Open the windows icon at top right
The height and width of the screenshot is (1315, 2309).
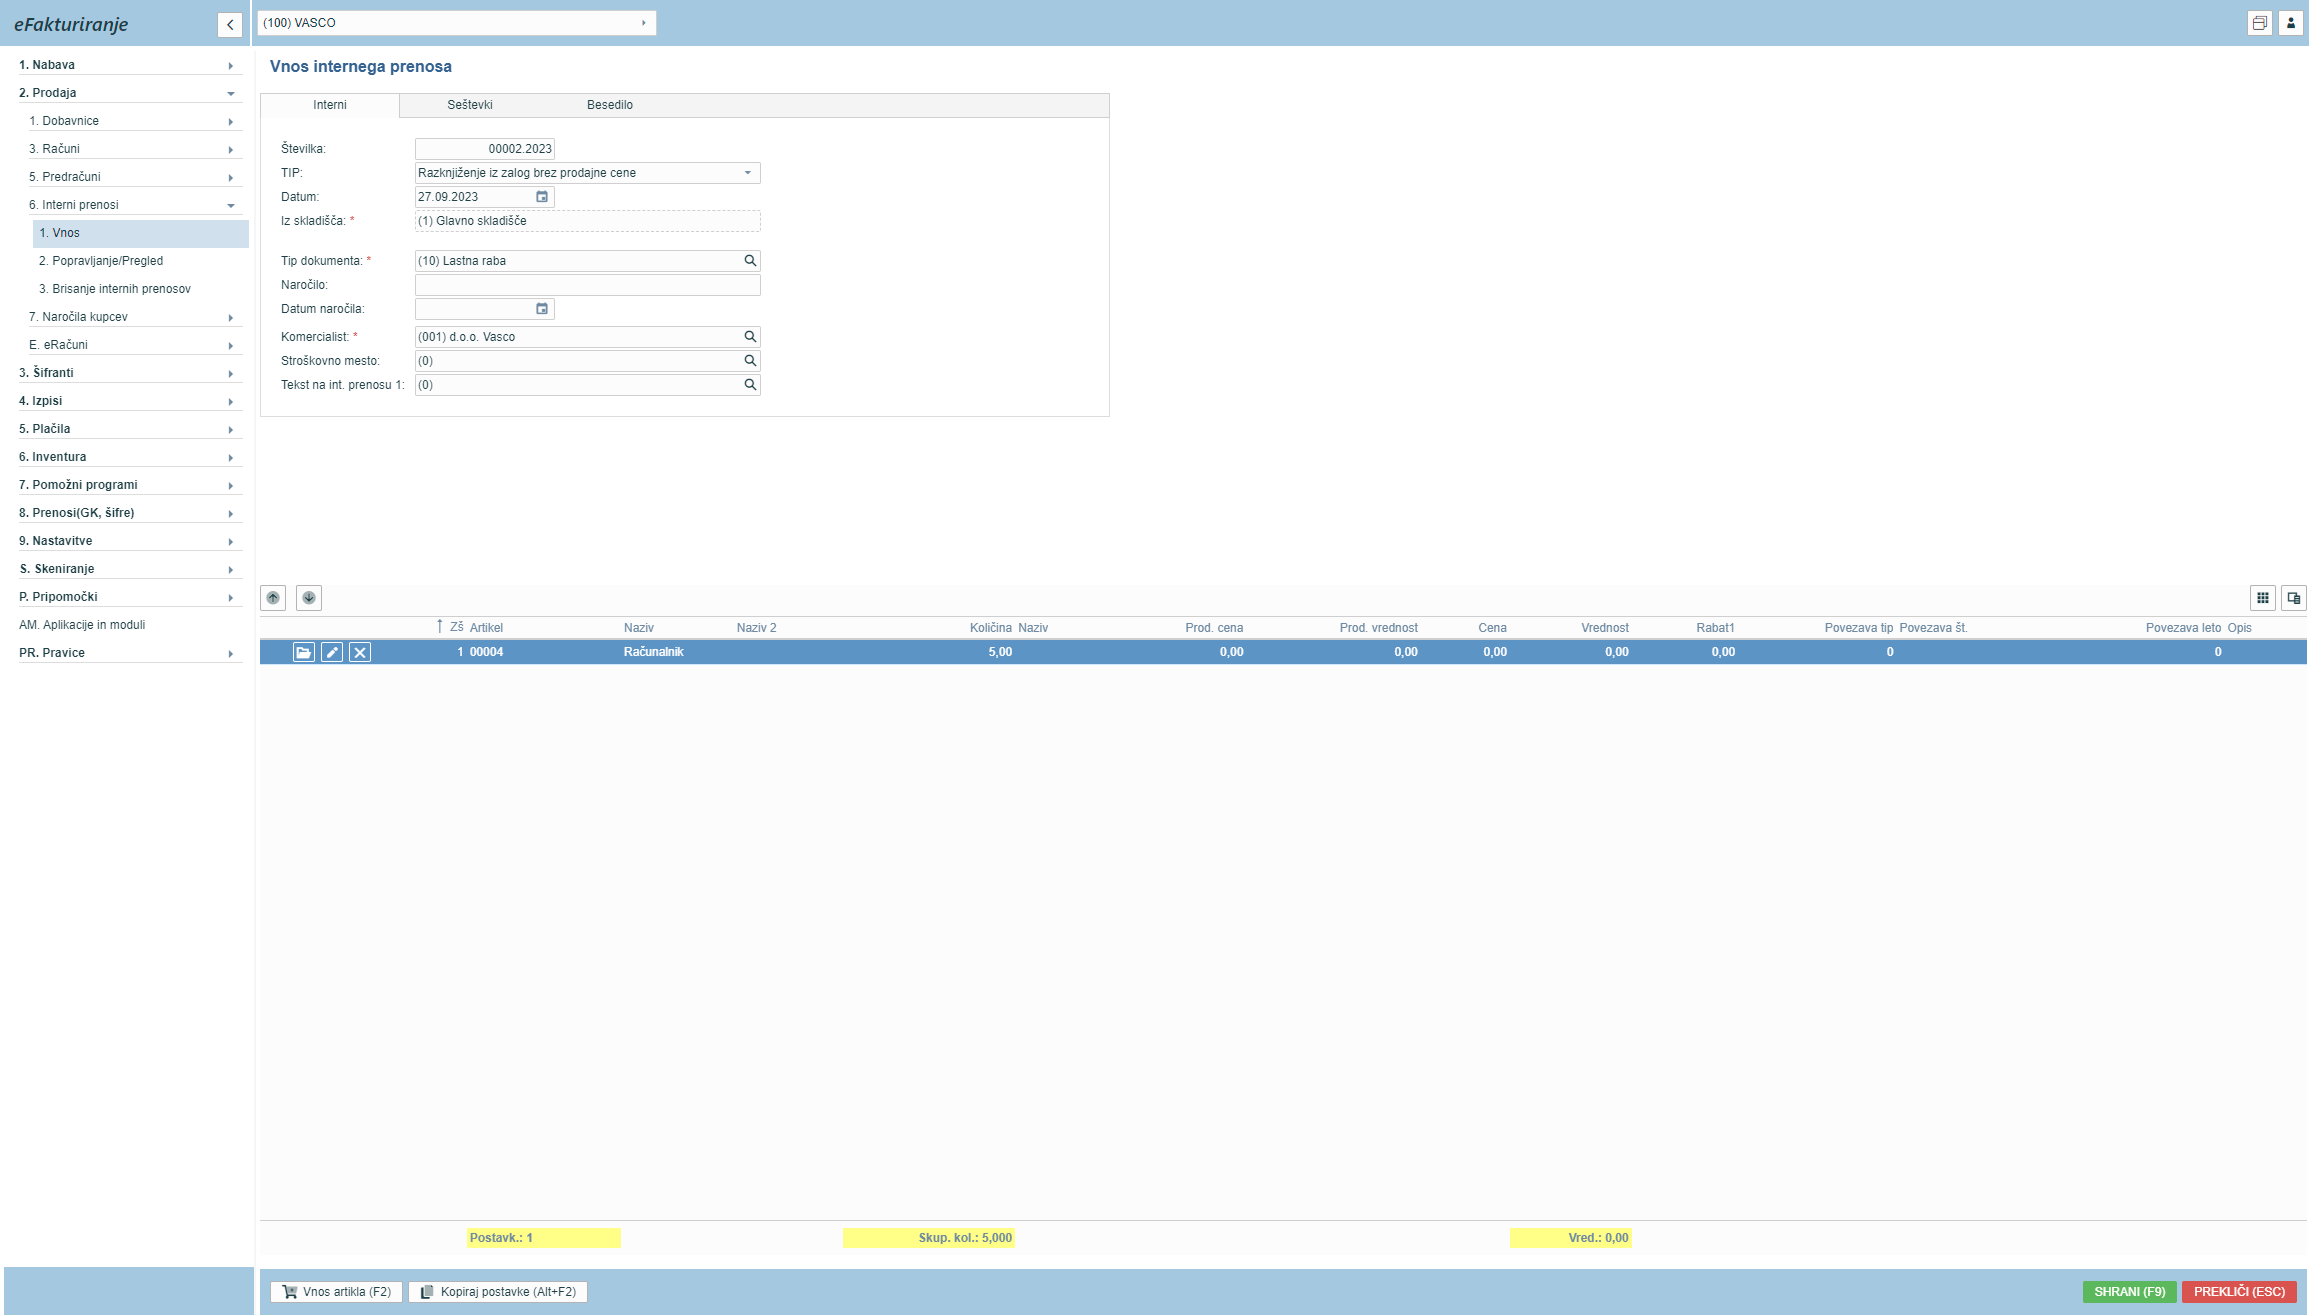pyautogui.click(x=2260, y=23)
